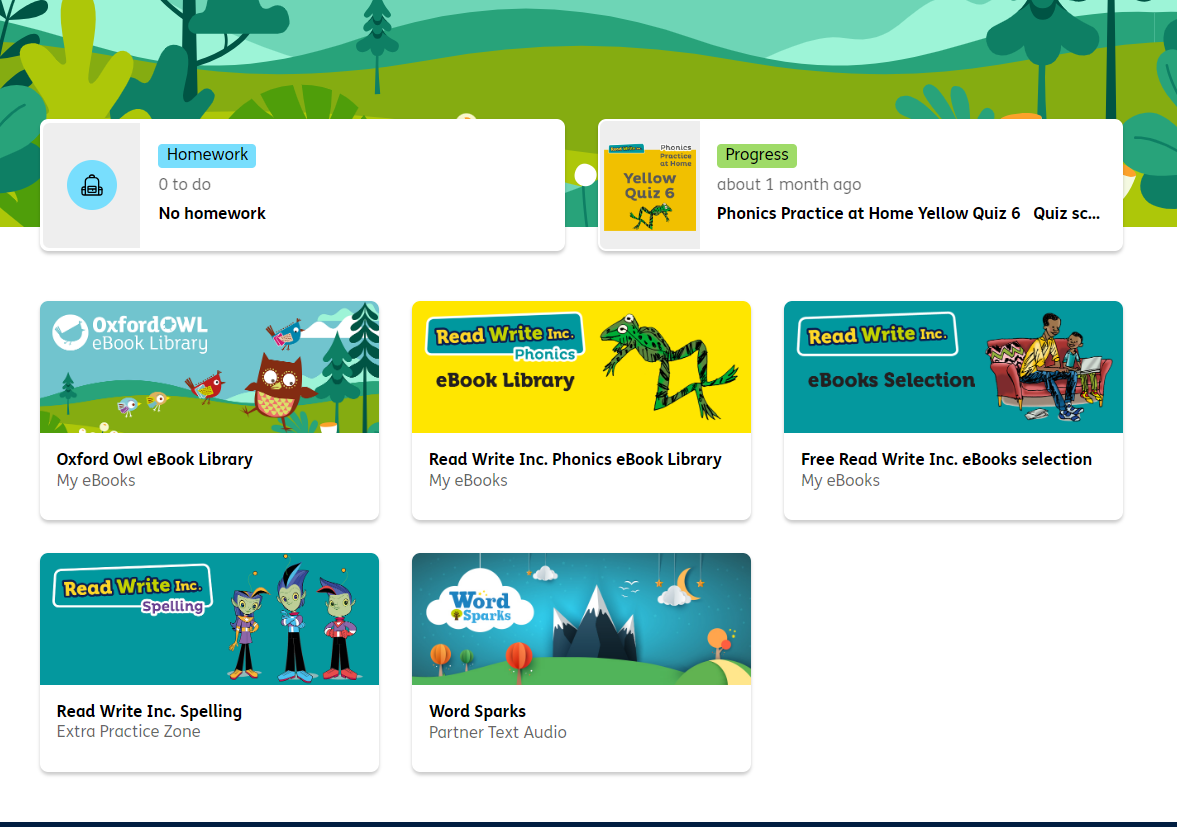This screenshot has width=1177, height=827.
Task: Click the family reading on sofa illustration
Action: point(1049,368)
